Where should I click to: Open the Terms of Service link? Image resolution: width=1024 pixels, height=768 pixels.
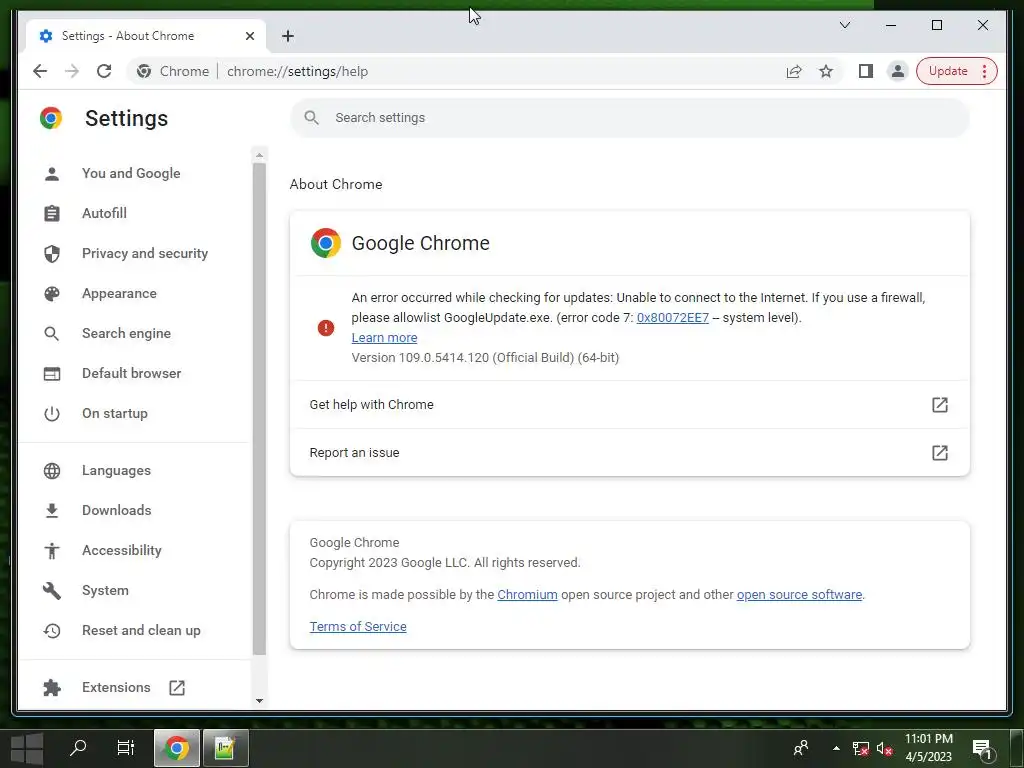pos(358,626)
